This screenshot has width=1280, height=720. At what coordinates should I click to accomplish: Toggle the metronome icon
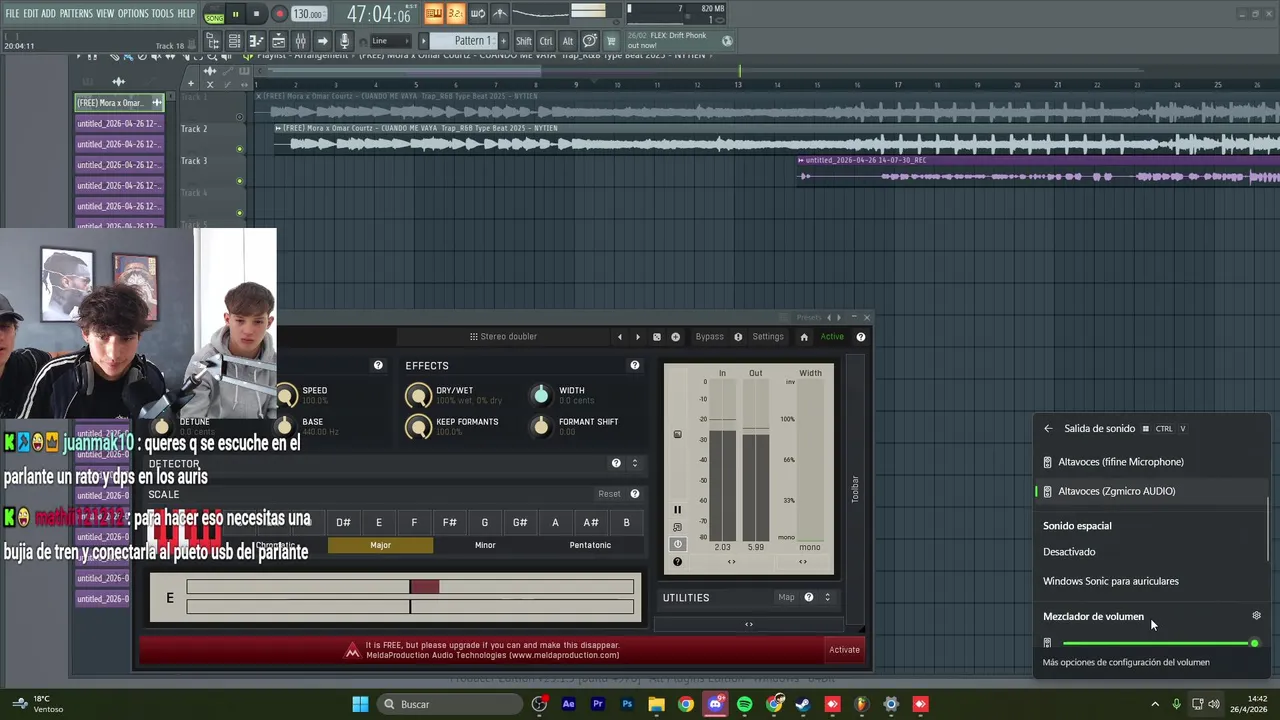click(x=500, y=13)
